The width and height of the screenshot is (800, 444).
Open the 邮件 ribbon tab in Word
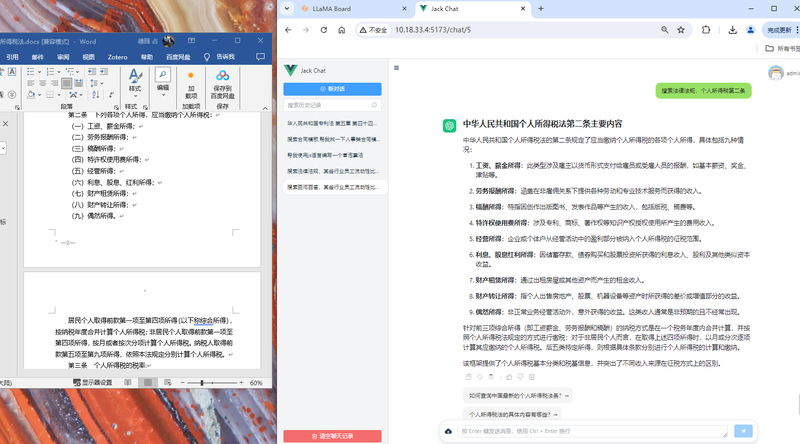(x=38, y=57)
